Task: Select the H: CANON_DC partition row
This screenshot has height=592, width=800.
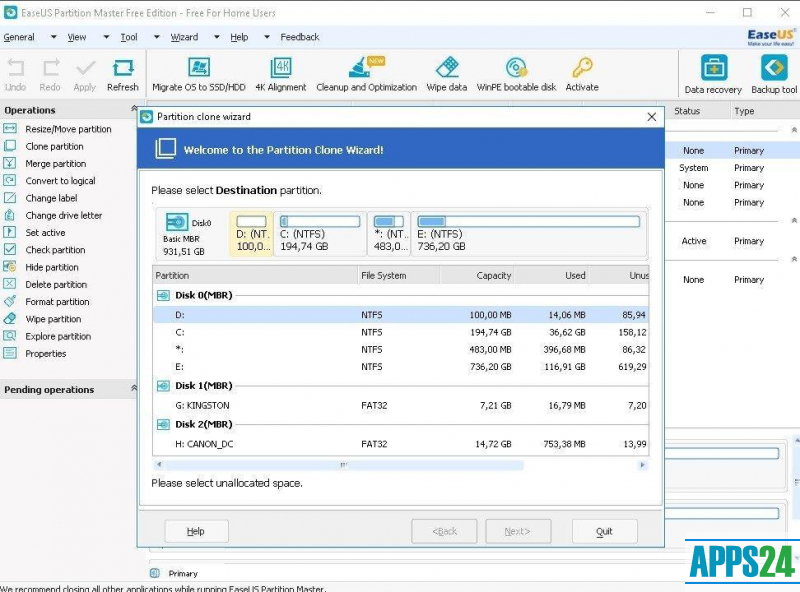Action: coord(401,445)
